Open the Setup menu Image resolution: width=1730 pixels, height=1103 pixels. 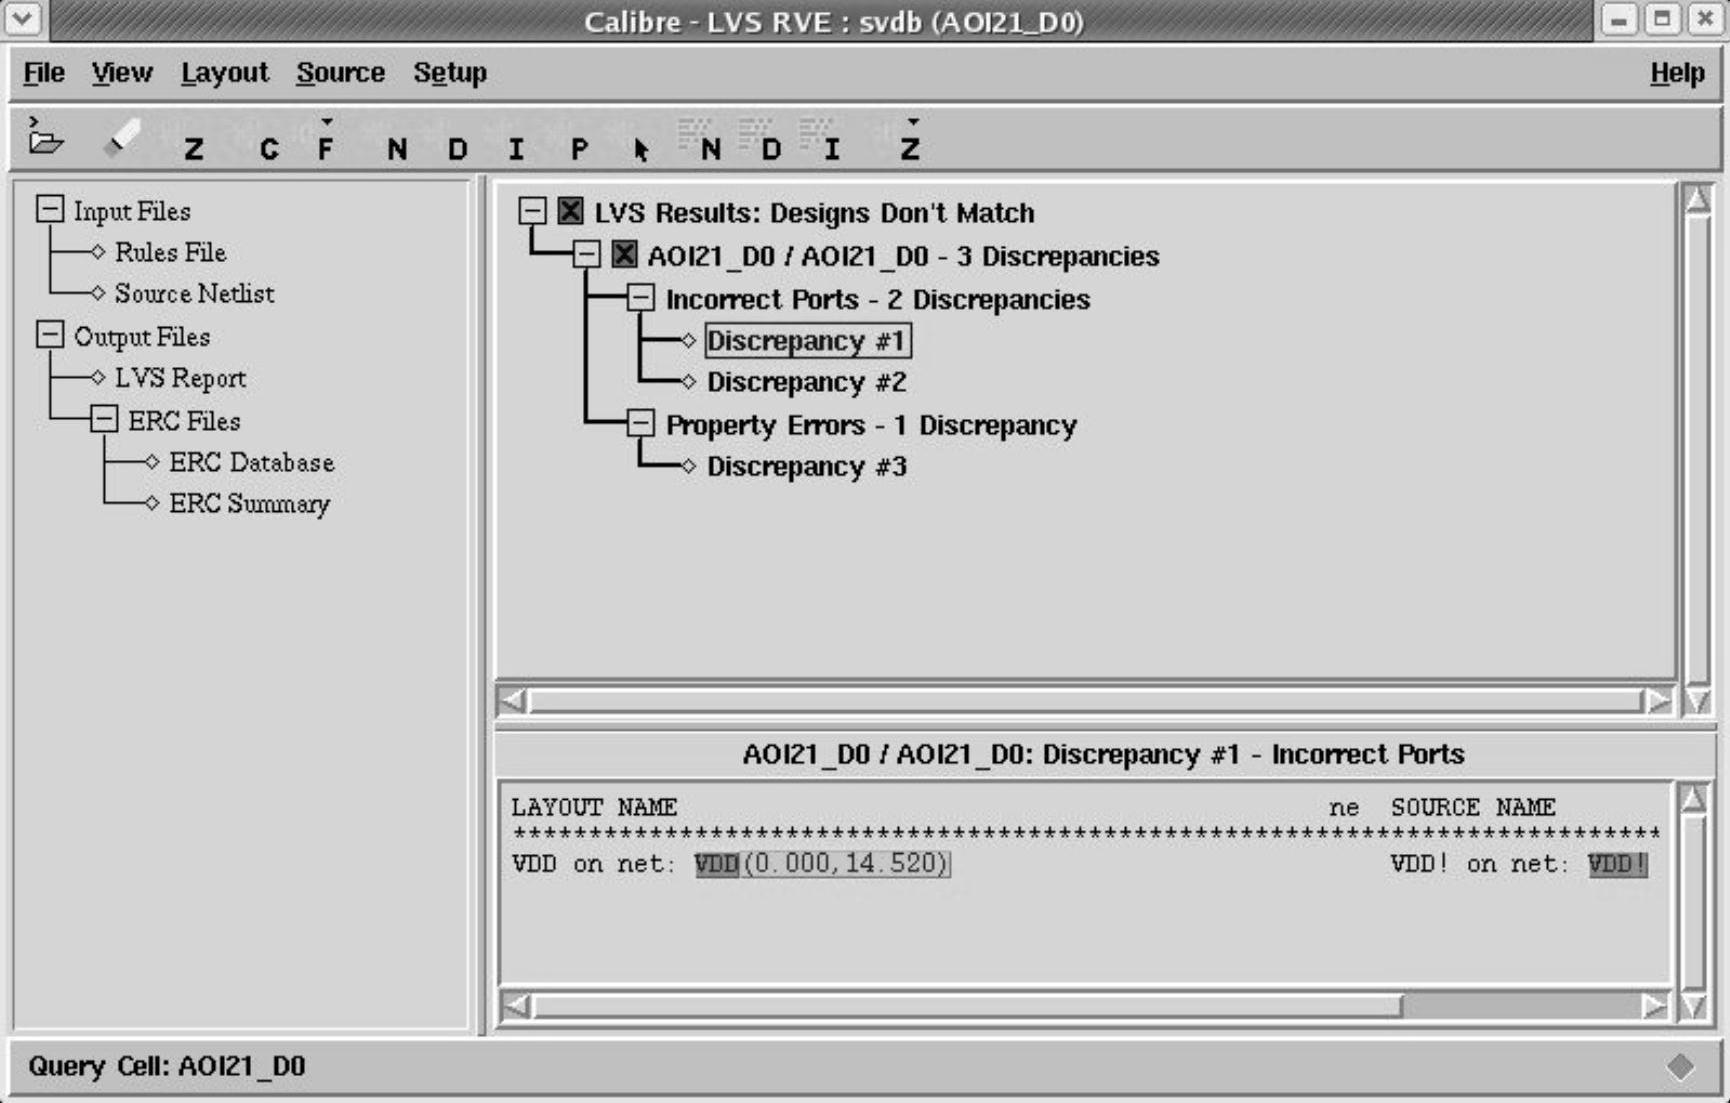(450, 73)
